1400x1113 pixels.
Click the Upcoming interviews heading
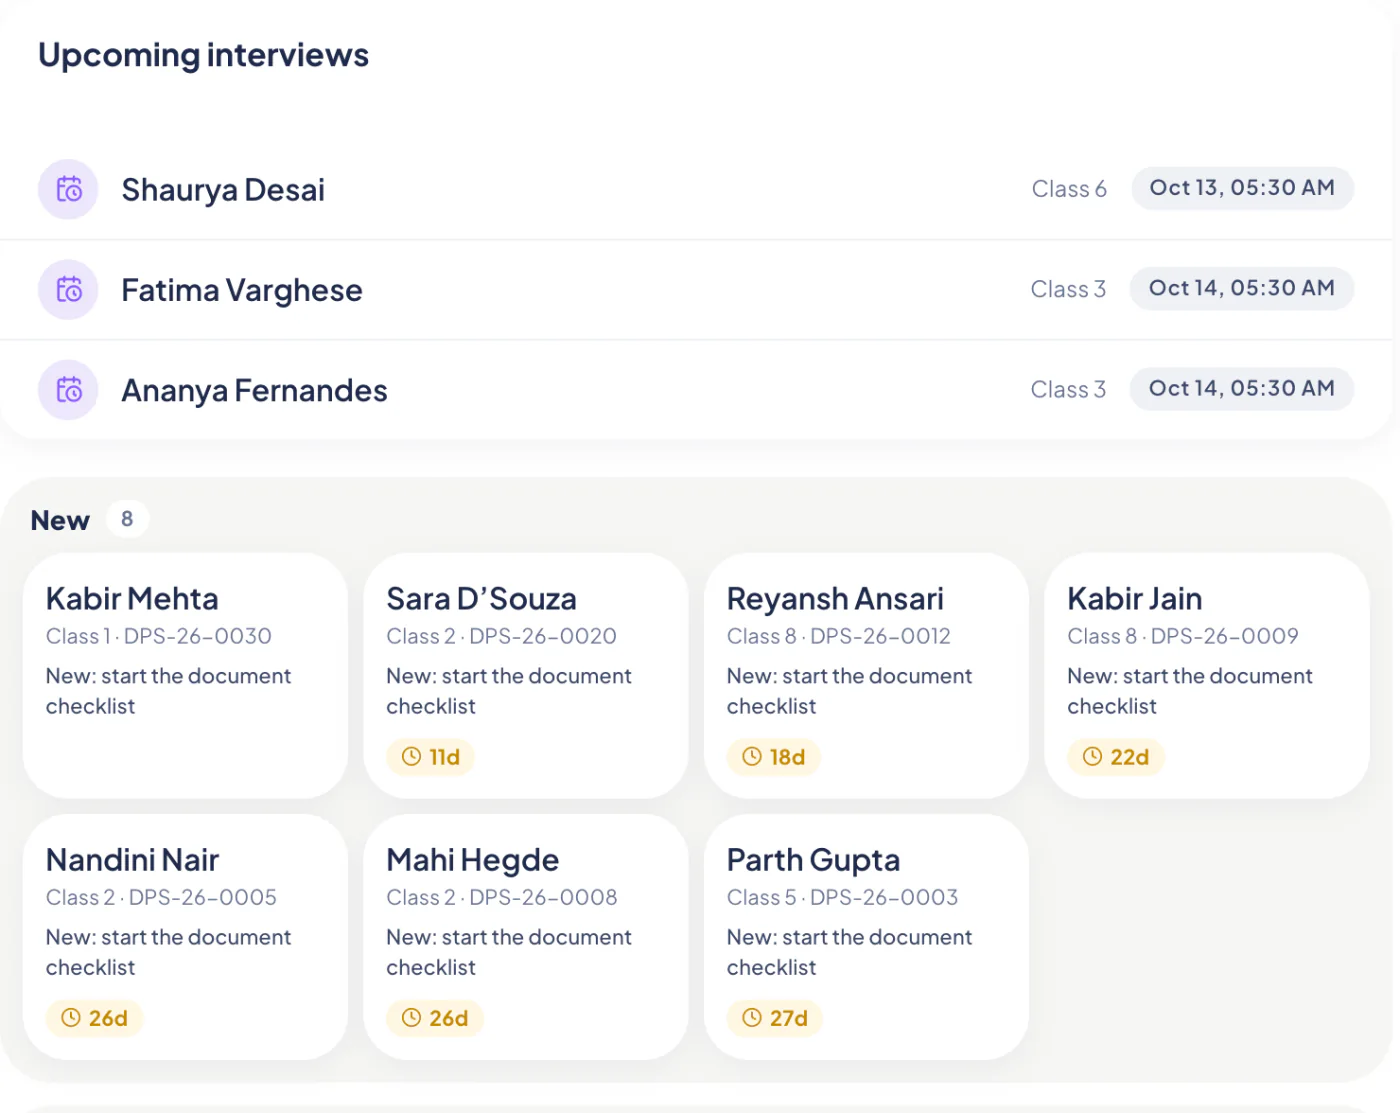click(204, 56)
